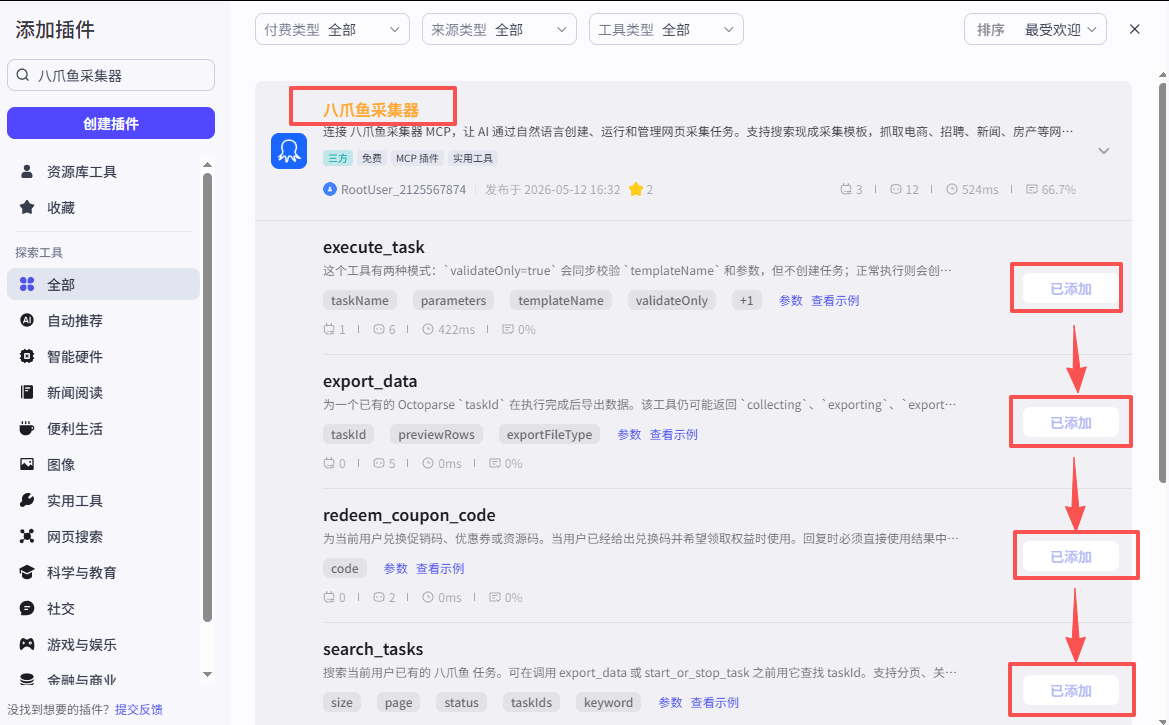Open the 付费类型 dropdown
The image size is (1169, 725).
click(x=333, y=29)
